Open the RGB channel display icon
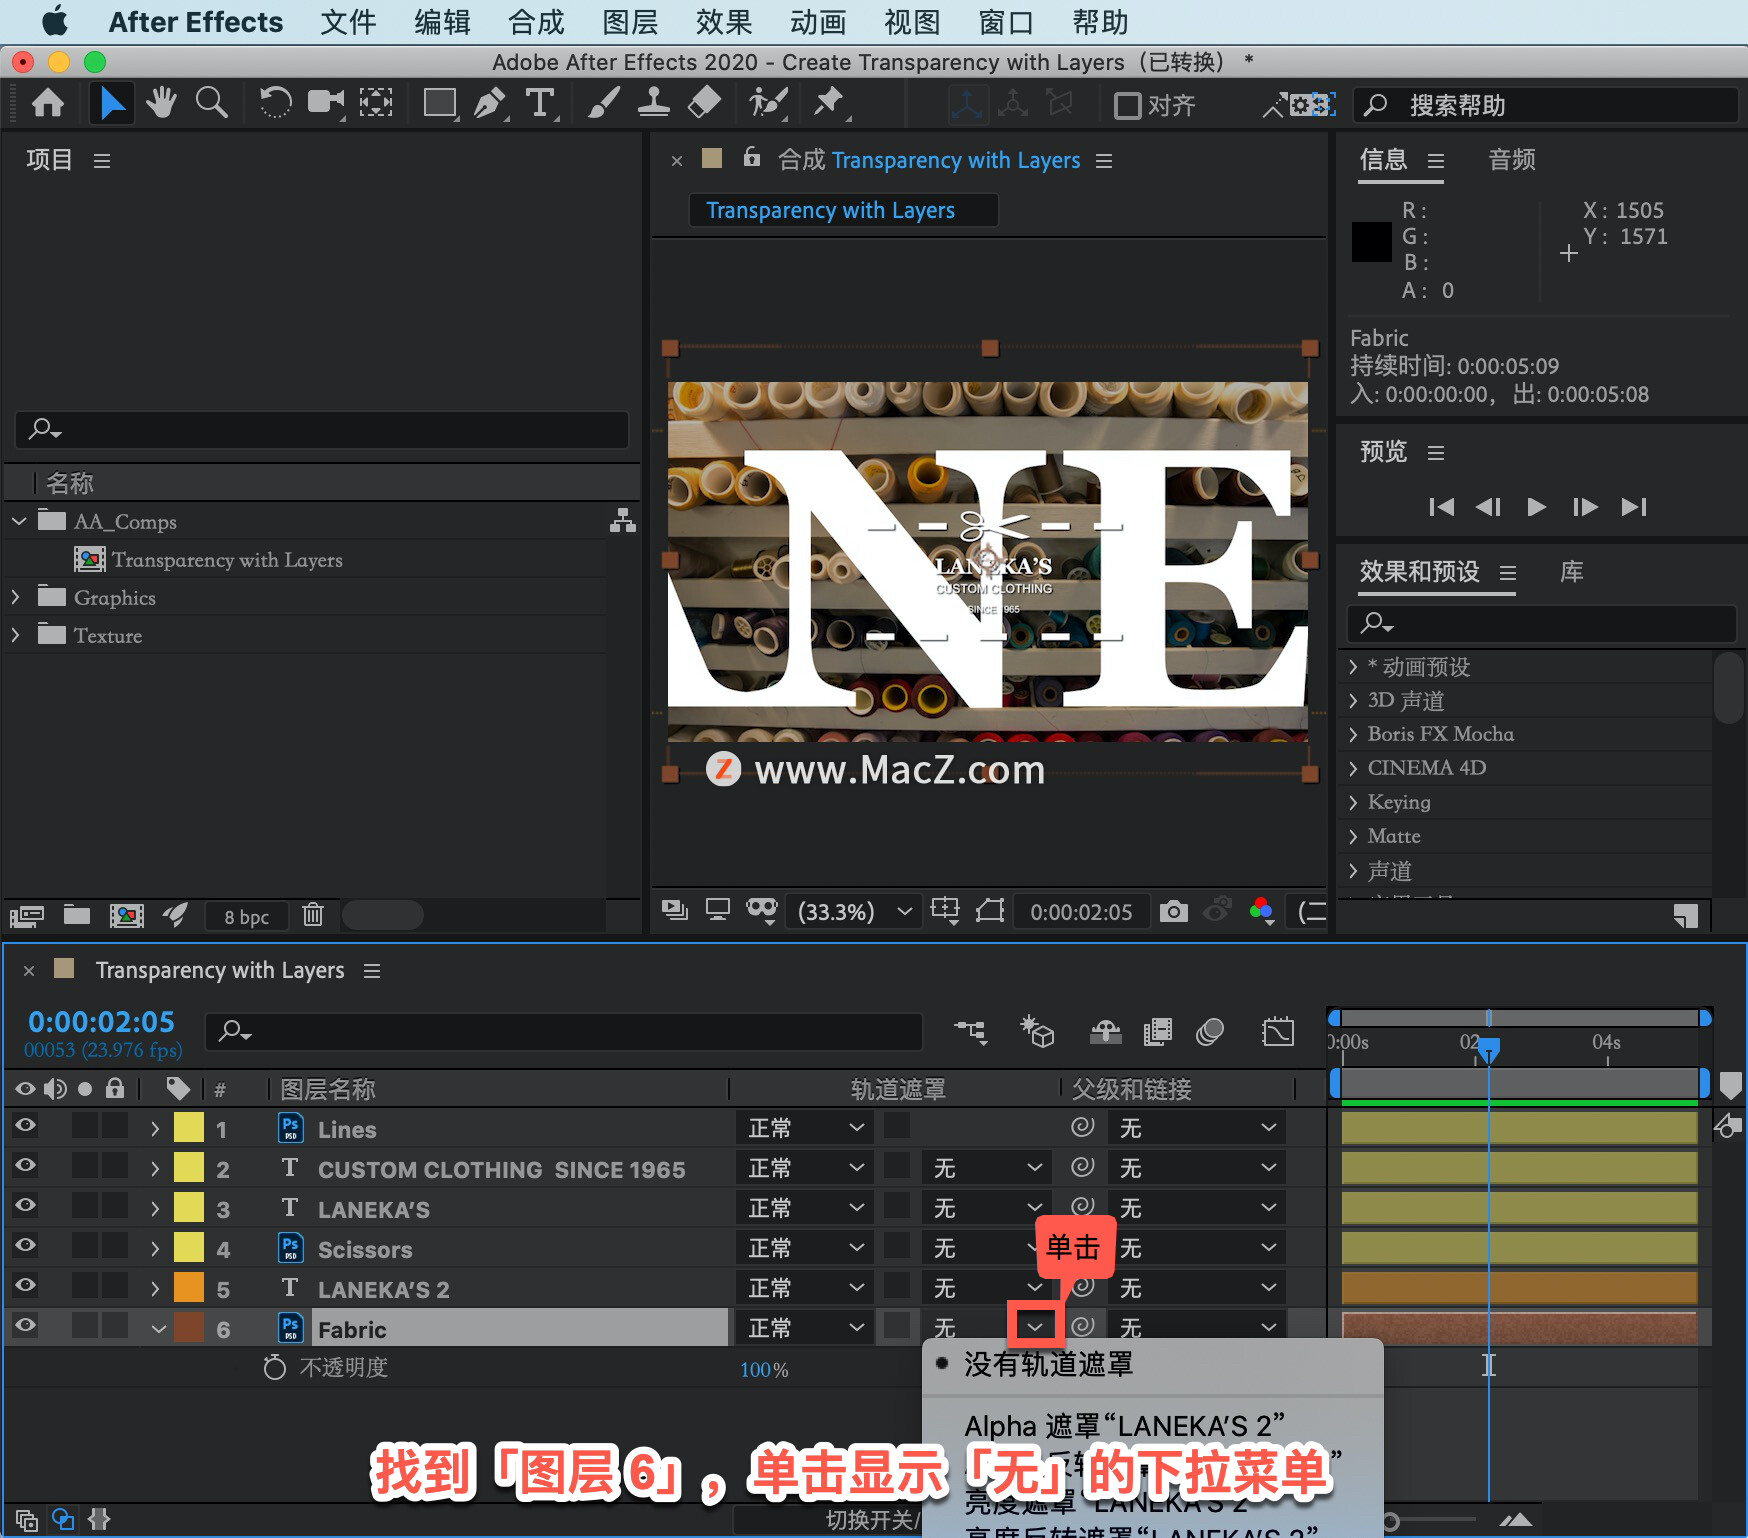Viewport: 1748px width, 1538px height. tap(1262, 911)
